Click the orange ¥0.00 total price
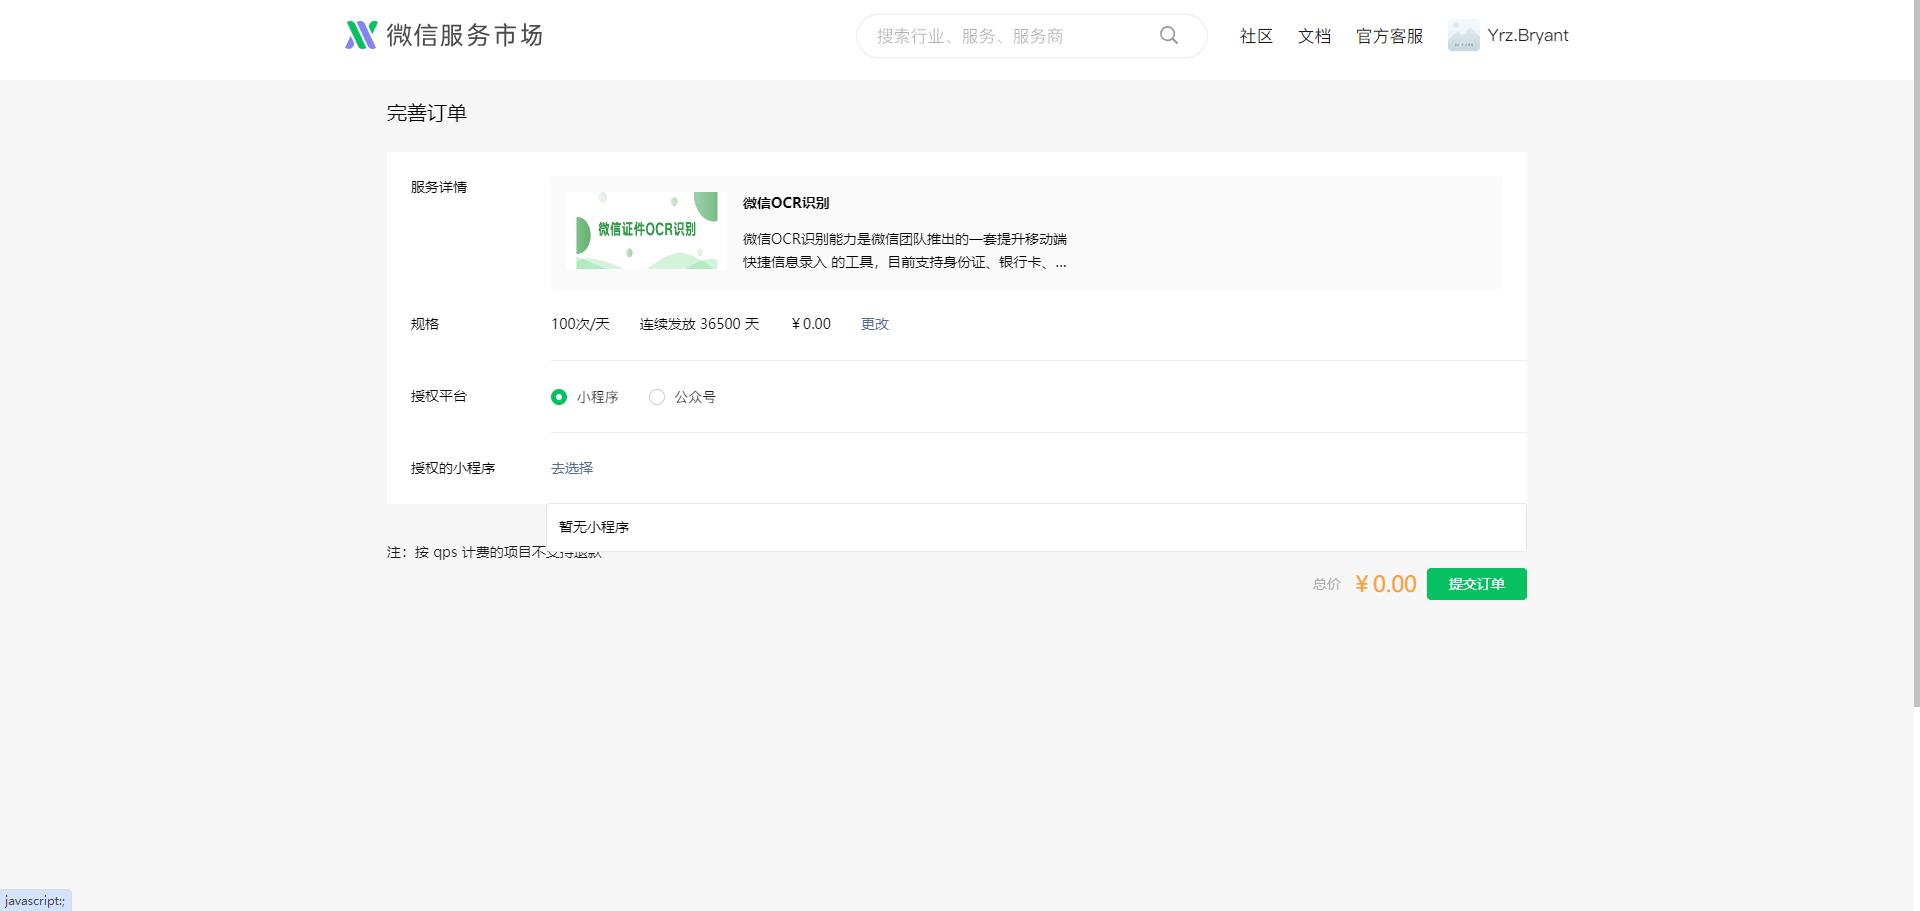 pos(1385,584)
